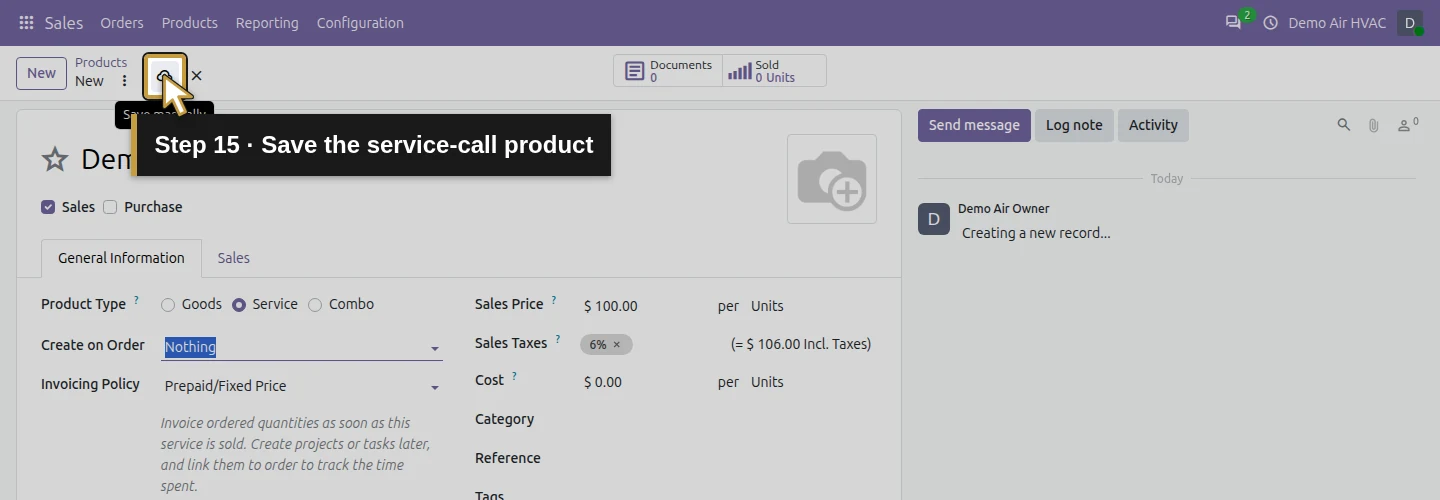Search messages in chatter

(1344, 125)
